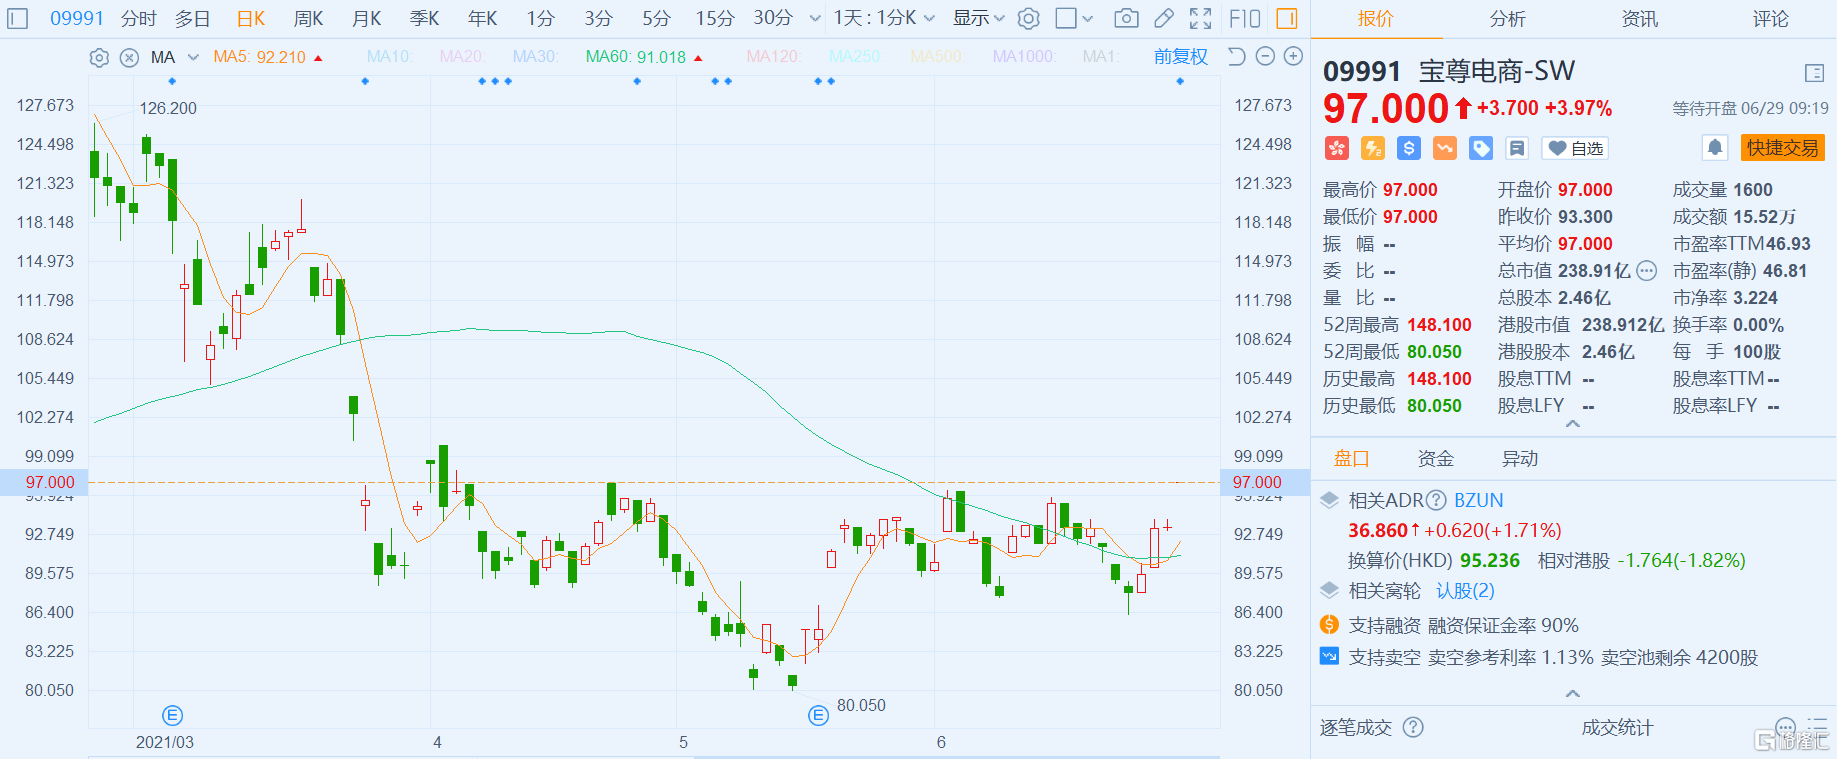Toggle the MA20 moving average line
Viewport: 1837px width, 759px height.
pos(462,57)
